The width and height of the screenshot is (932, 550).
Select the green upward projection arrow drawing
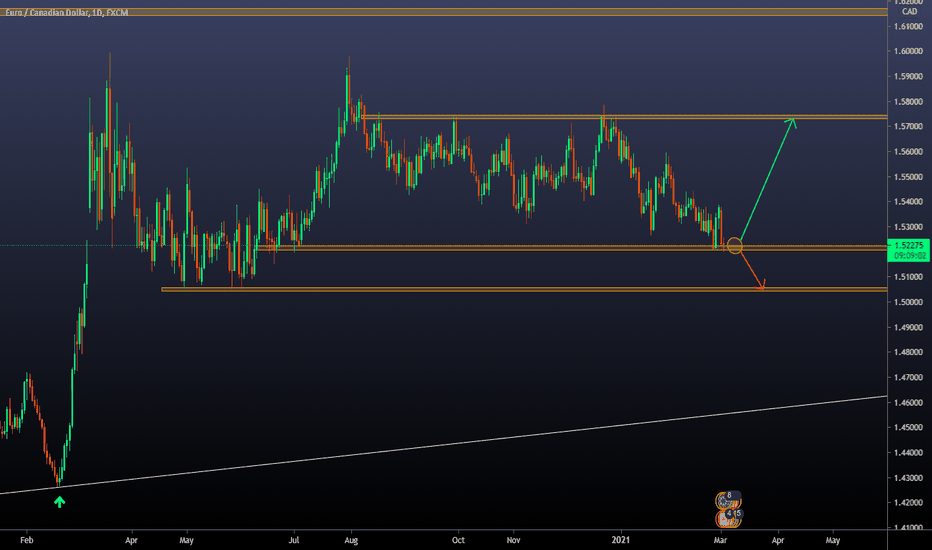768,181
